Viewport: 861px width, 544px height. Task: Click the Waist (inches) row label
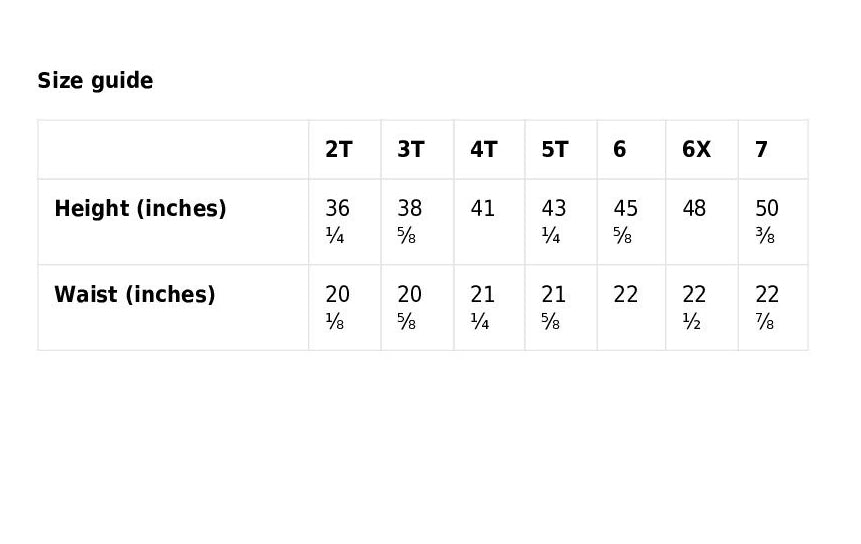pos(135,295)
